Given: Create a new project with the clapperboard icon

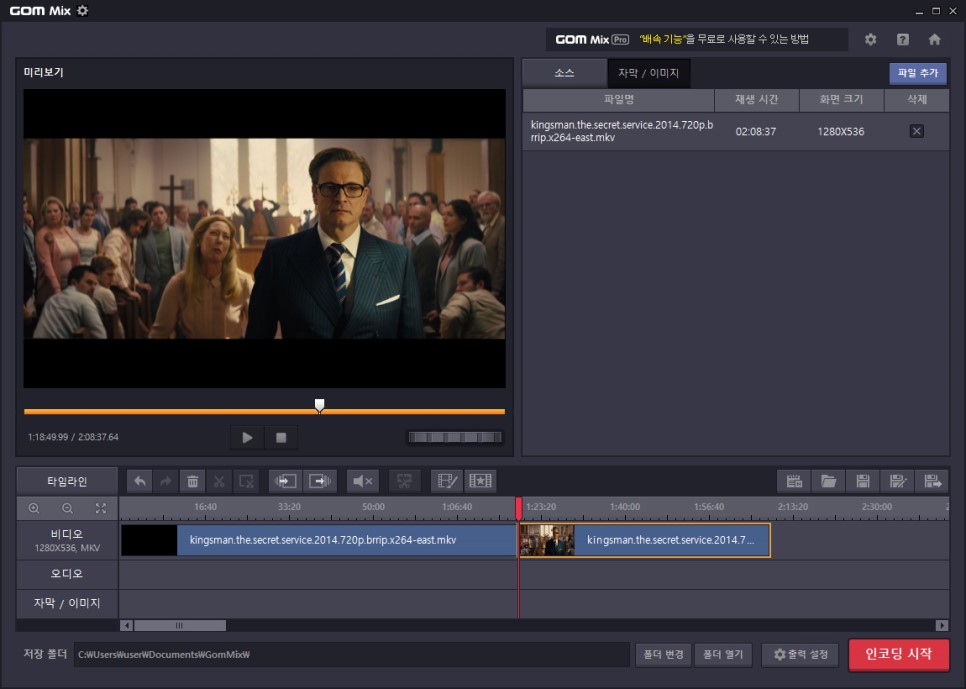Looking at the screenshot, I should pyautogui.click(x=794, y=481).
